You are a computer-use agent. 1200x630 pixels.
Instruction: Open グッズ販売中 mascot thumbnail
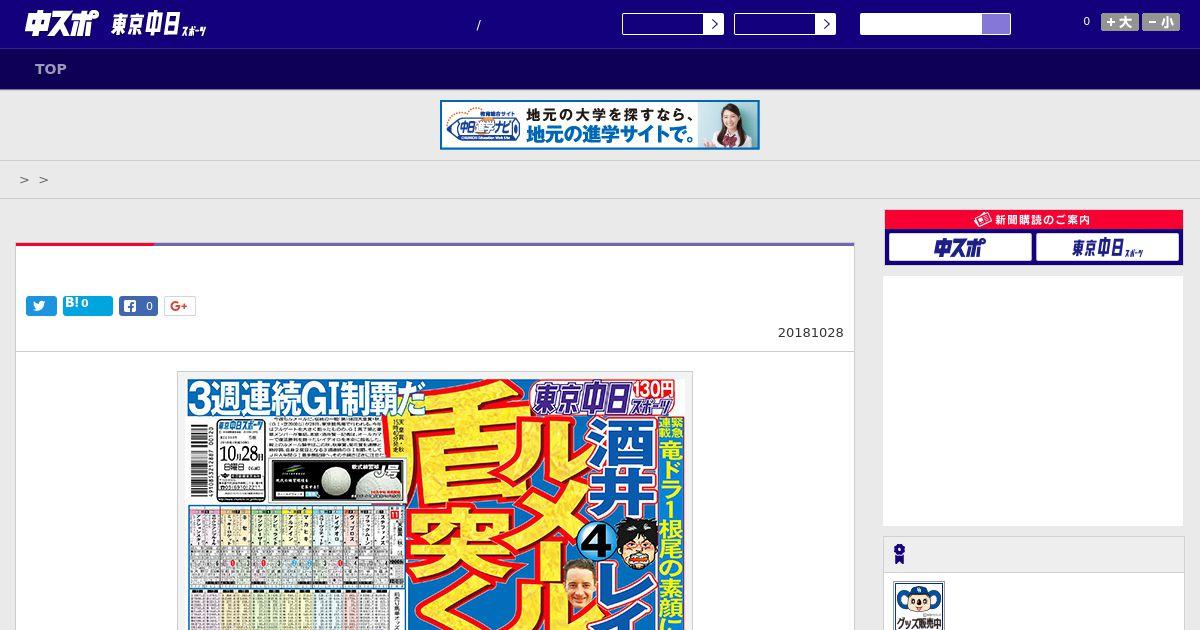[x=919, y=606]
